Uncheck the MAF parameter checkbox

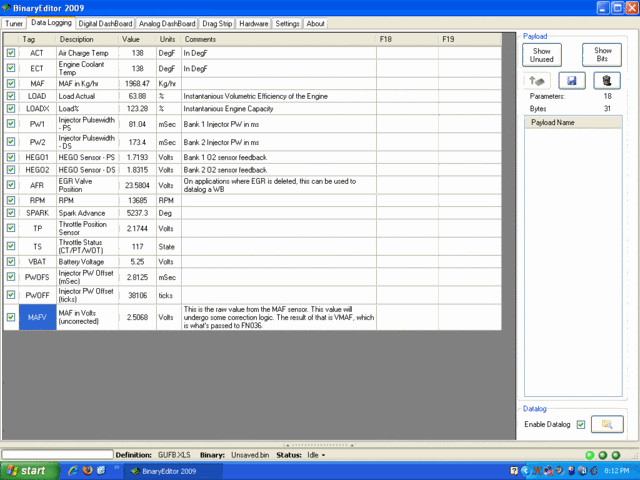11,83
